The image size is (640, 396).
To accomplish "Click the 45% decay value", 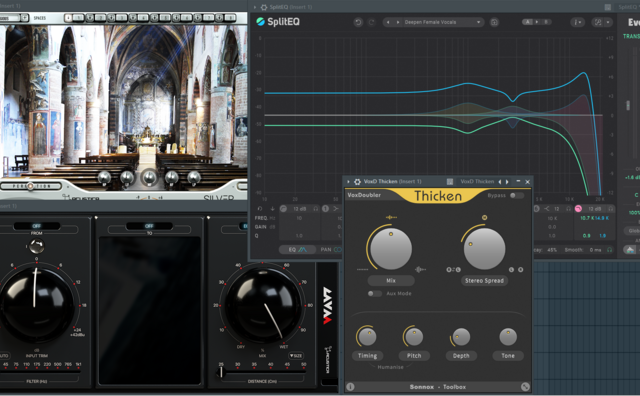I will 552,250.
